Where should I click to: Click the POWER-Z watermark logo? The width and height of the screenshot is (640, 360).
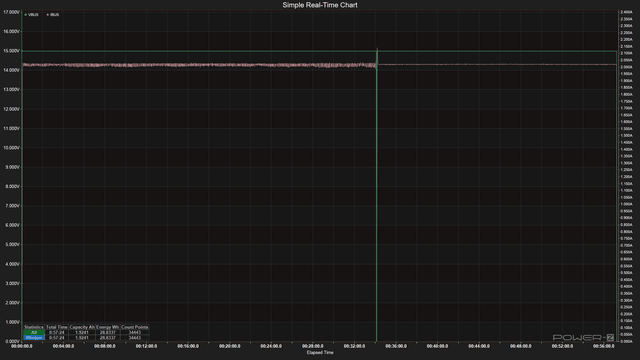coord(583,338)
